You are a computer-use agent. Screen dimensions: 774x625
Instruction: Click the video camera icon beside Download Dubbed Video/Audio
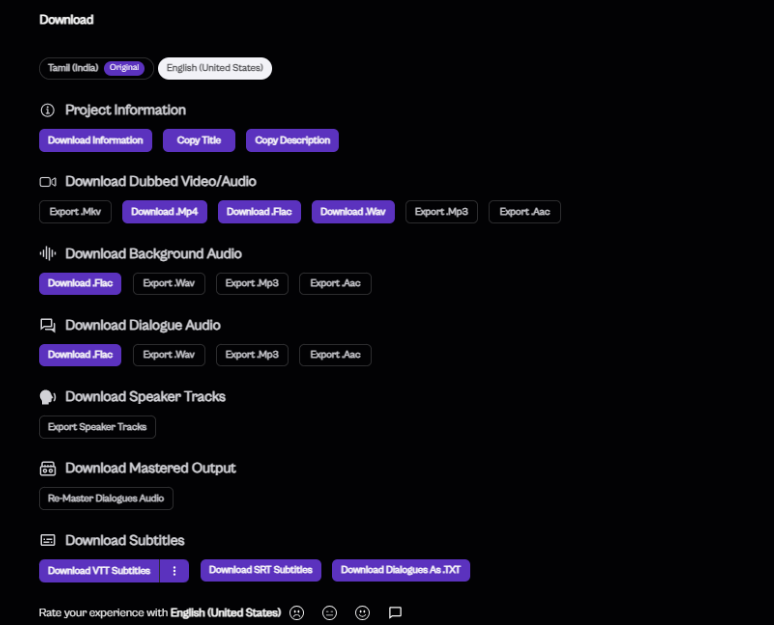[47, 182]
